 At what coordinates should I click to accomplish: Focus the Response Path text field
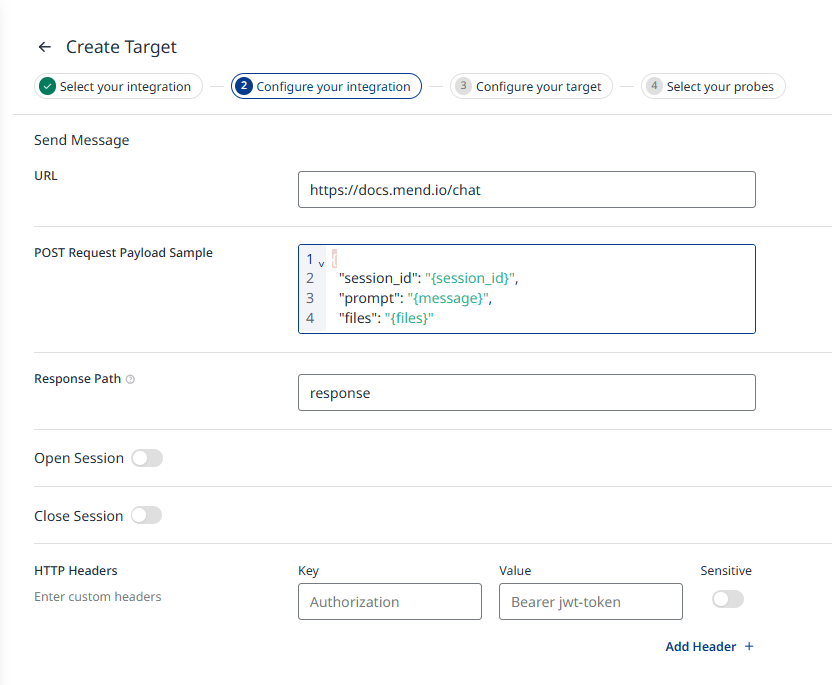click(x=526, y=393)
